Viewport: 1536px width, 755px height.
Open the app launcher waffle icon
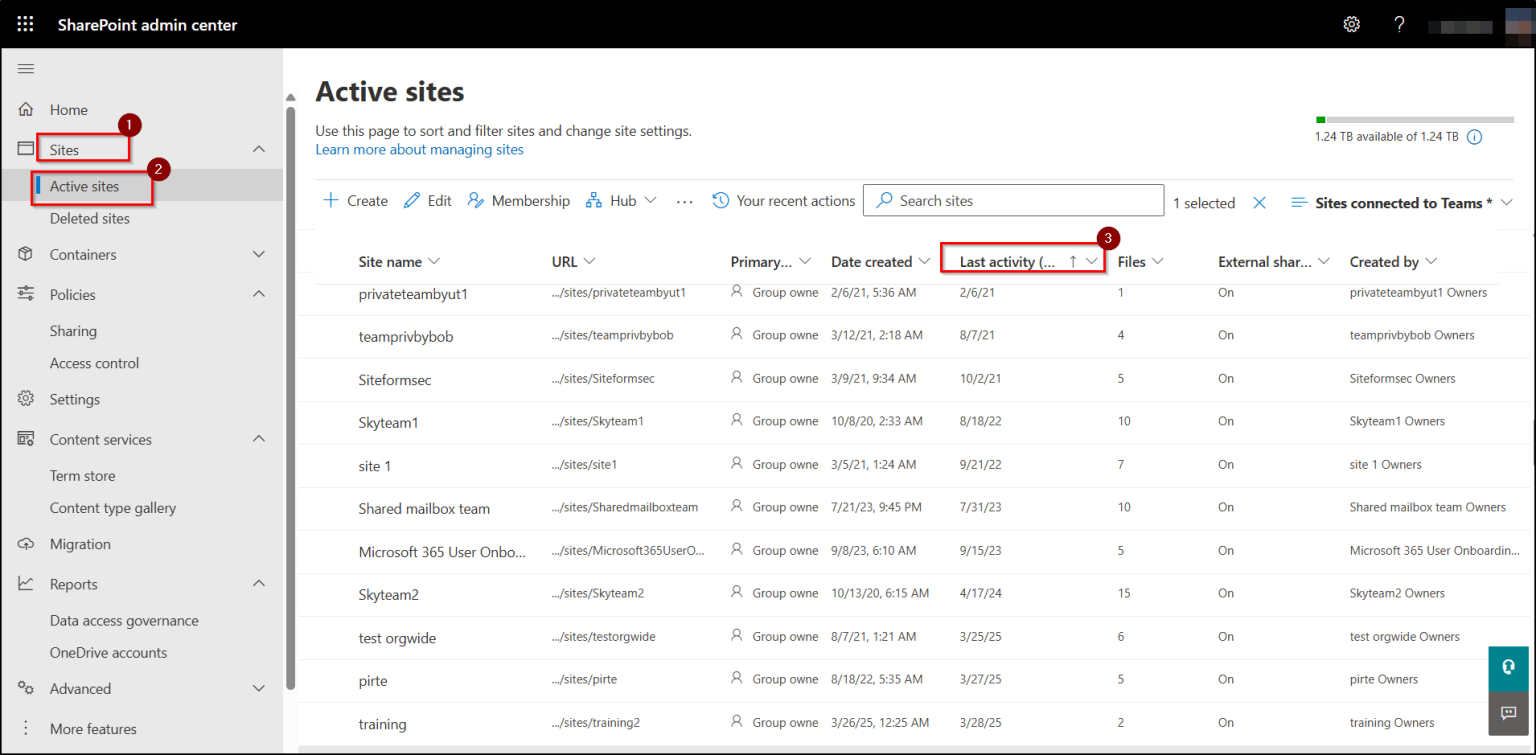click(x=24, y=24)
